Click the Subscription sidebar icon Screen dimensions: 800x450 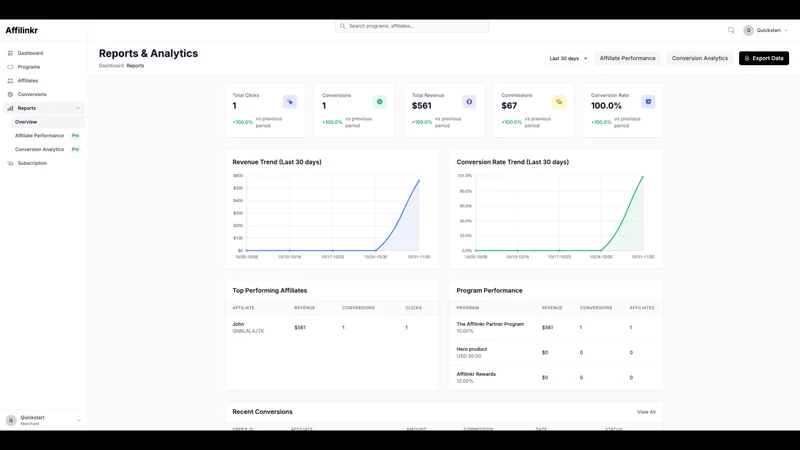point(10,163)
